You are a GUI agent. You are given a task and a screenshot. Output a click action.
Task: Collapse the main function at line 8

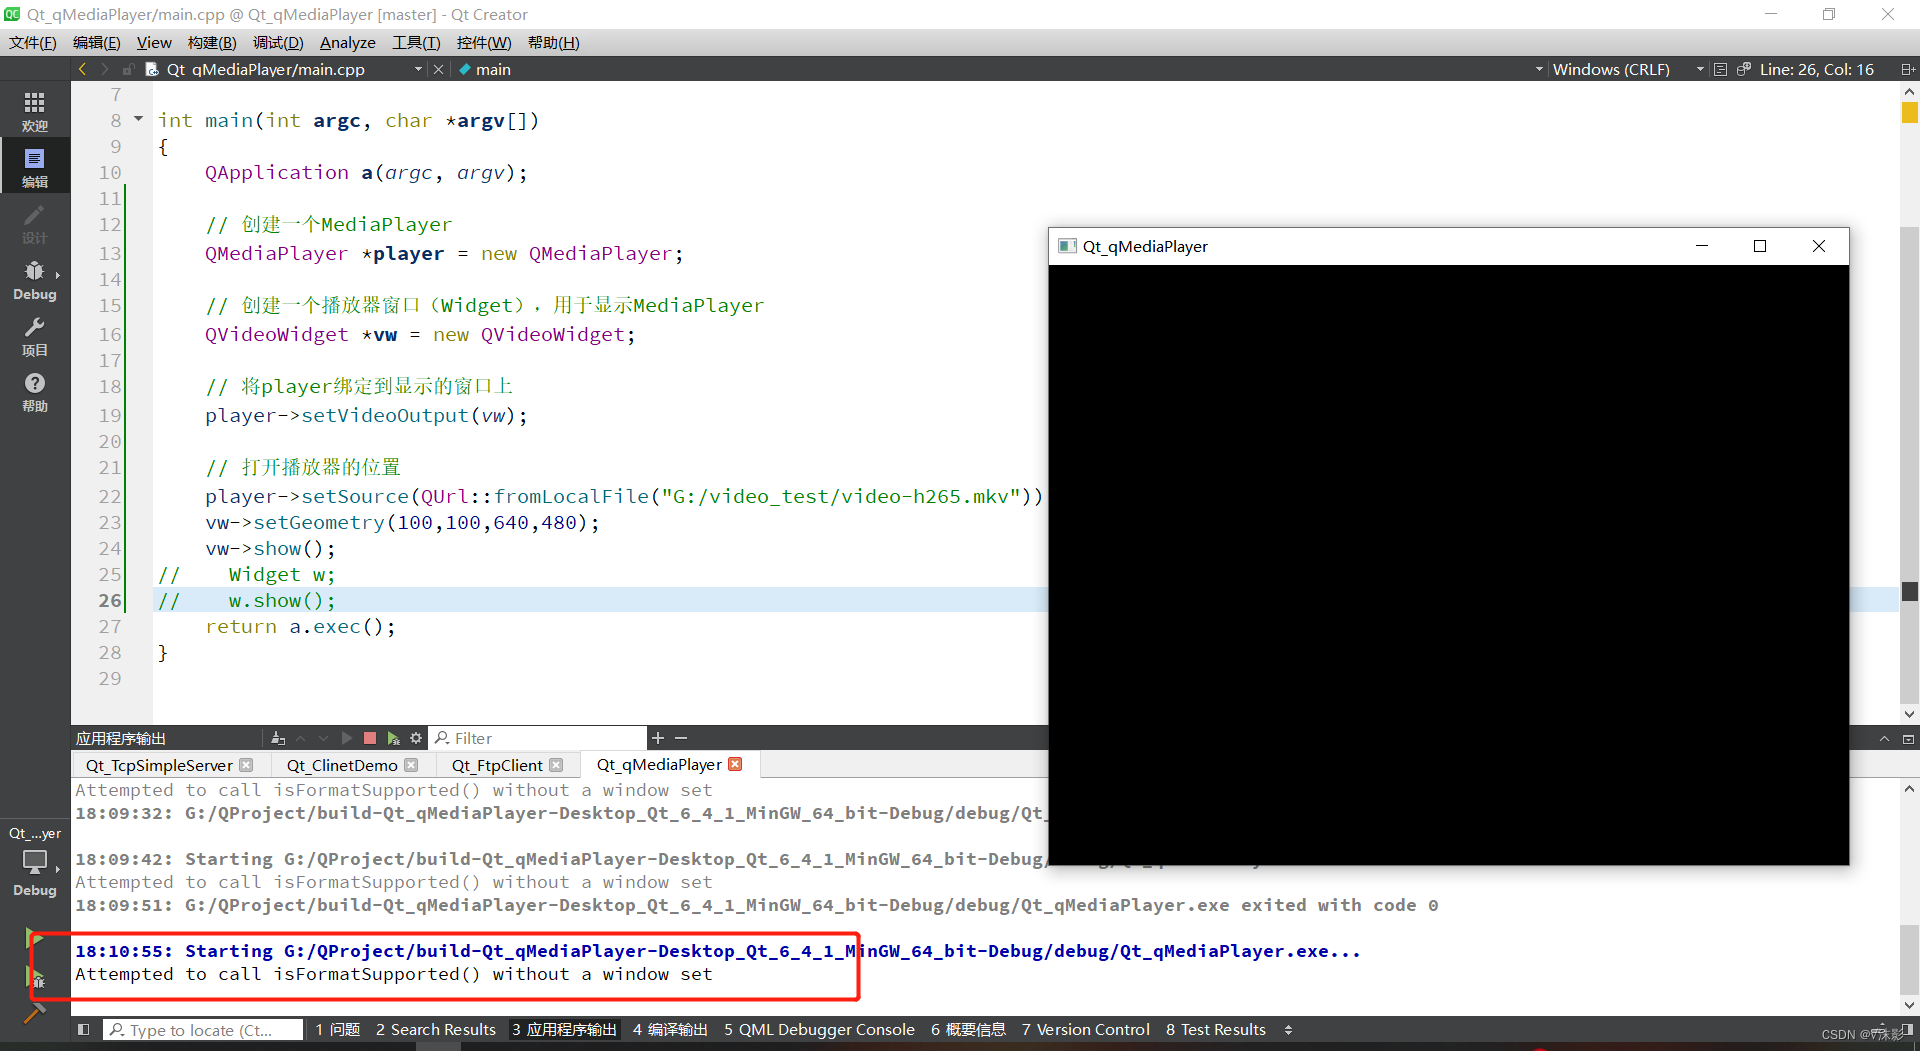[137, 119]
